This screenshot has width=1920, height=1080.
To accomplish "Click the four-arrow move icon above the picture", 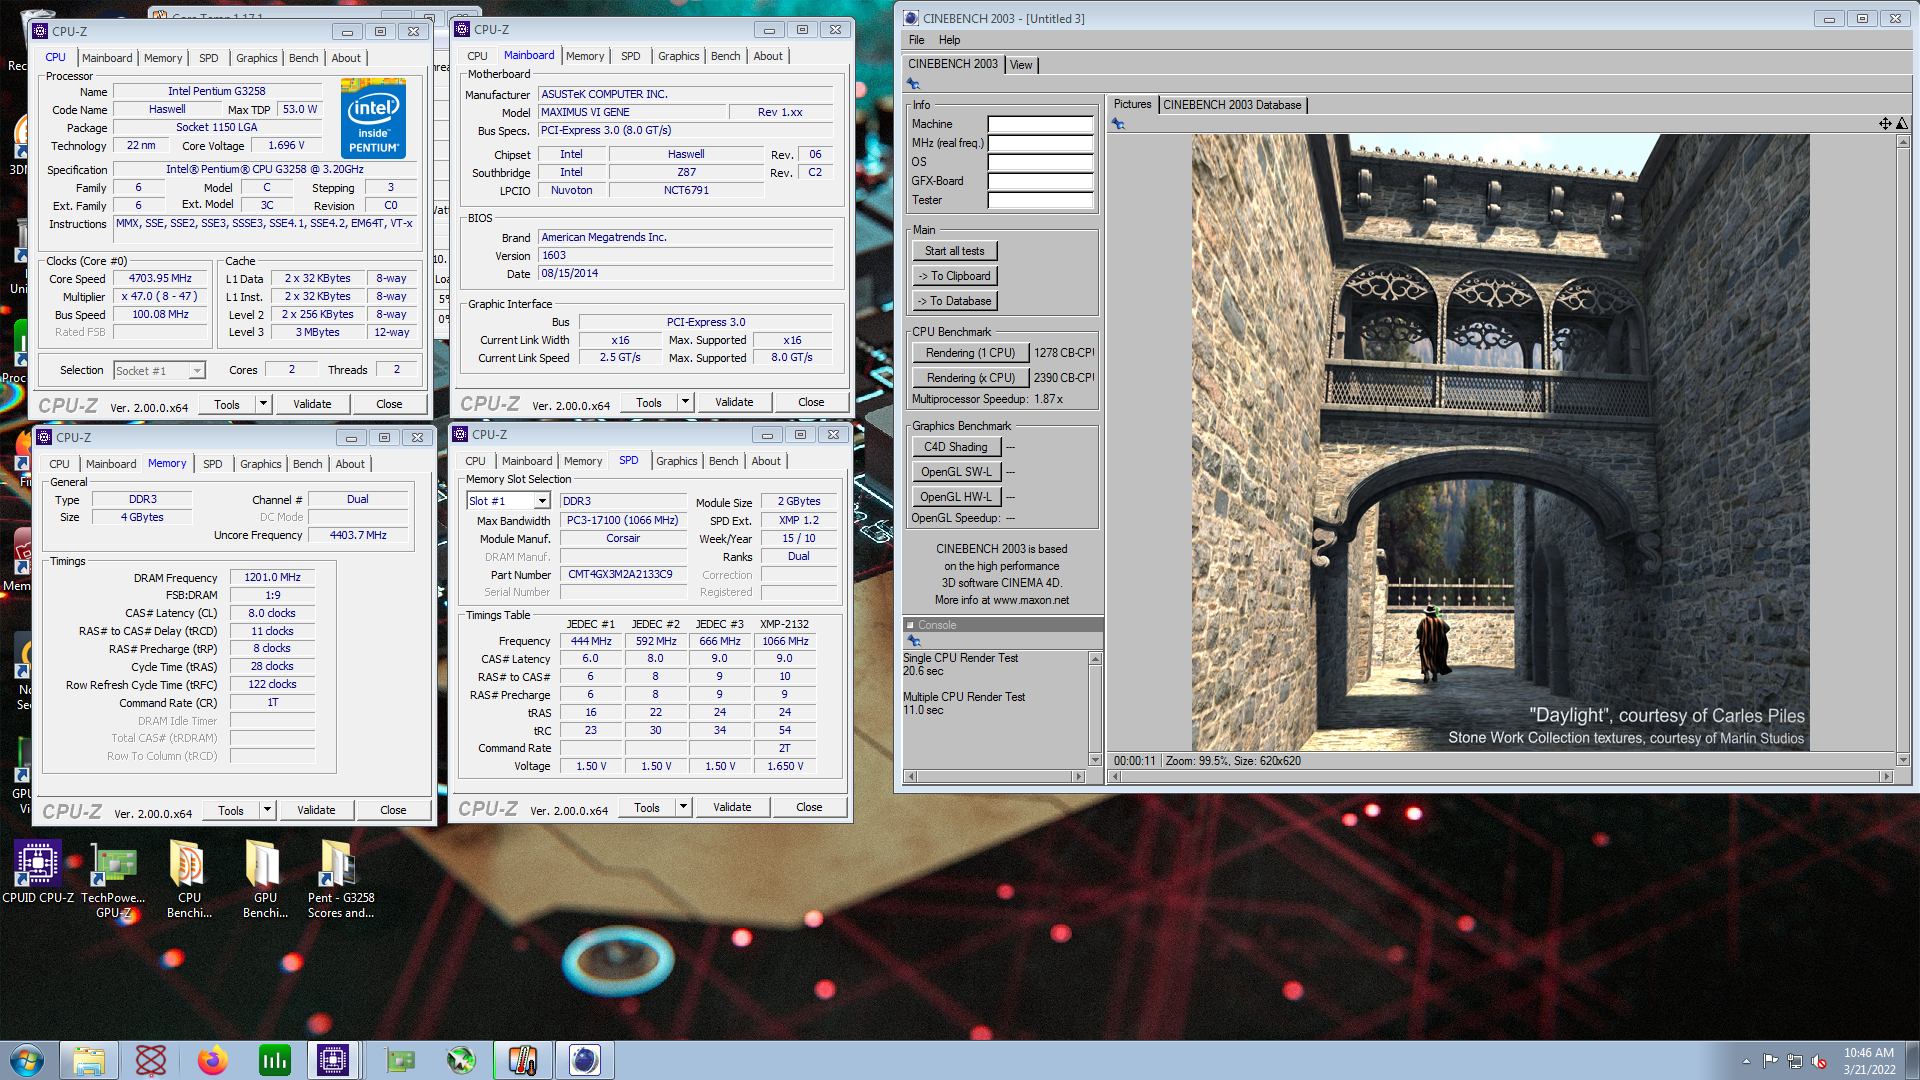I will click(x=1884, y=124).
